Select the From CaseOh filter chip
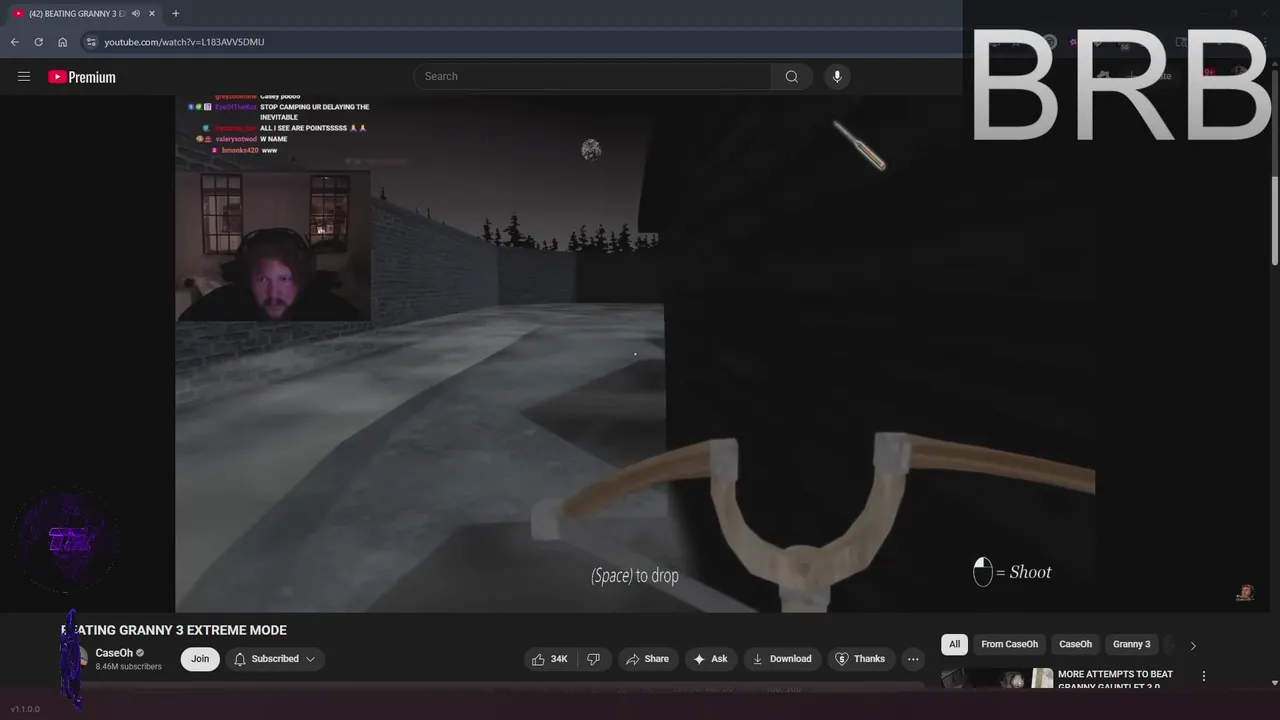The image size is (1280, 720). [1009, 644]
